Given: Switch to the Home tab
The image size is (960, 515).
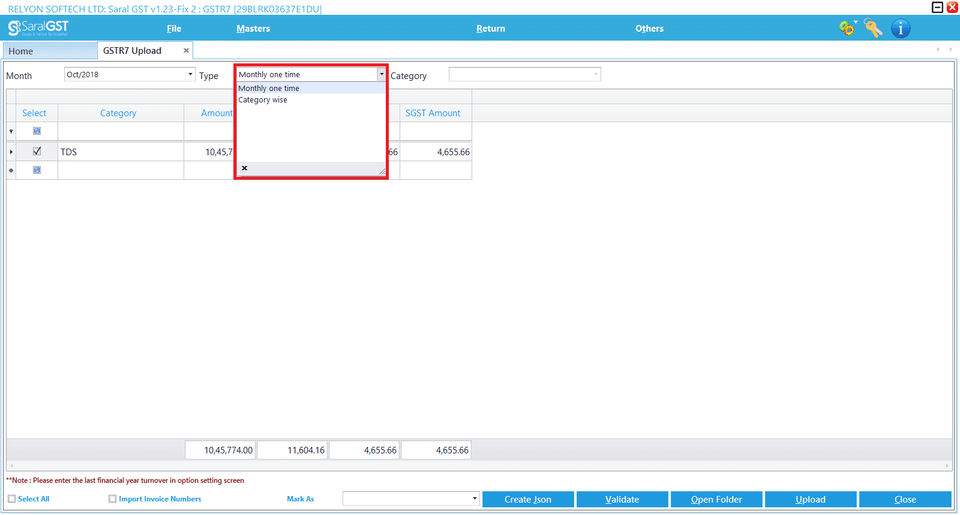Looking at the screenshot, I should tap(50, 51).
